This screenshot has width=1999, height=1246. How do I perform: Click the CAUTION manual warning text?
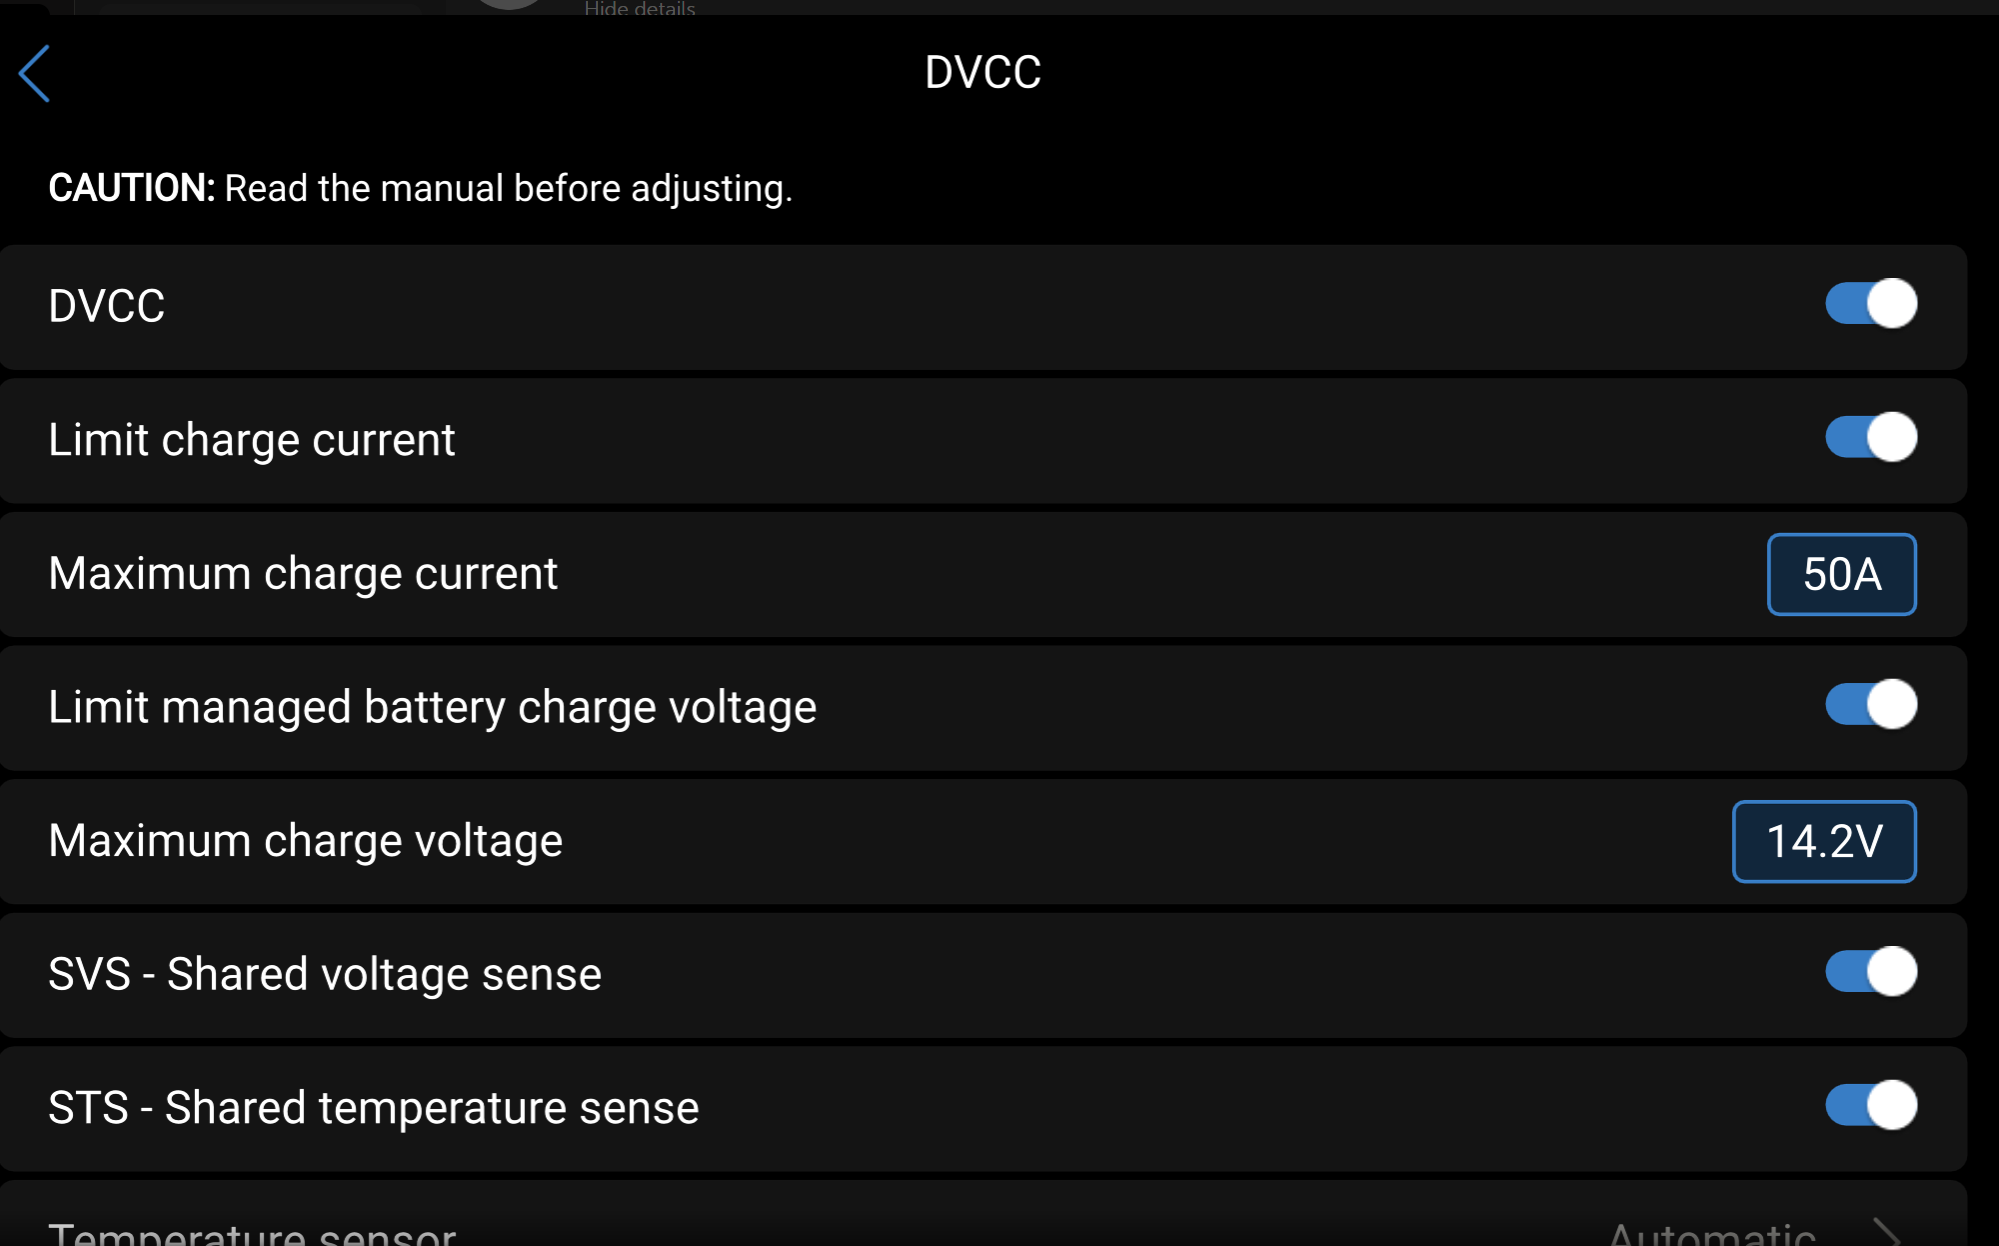(420, 188)
